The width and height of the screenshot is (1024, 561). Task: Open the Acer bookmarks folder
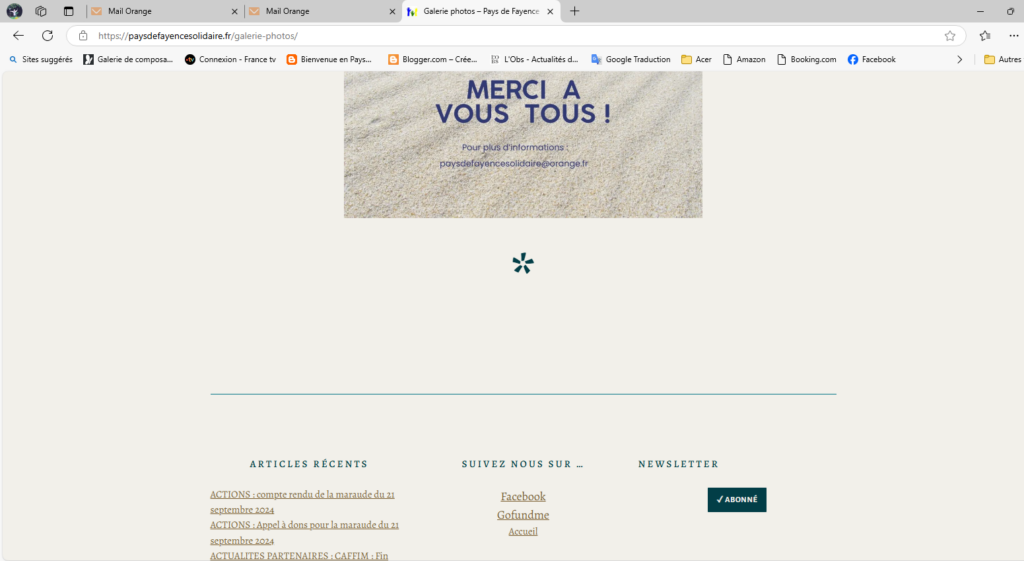pos(696,59)
